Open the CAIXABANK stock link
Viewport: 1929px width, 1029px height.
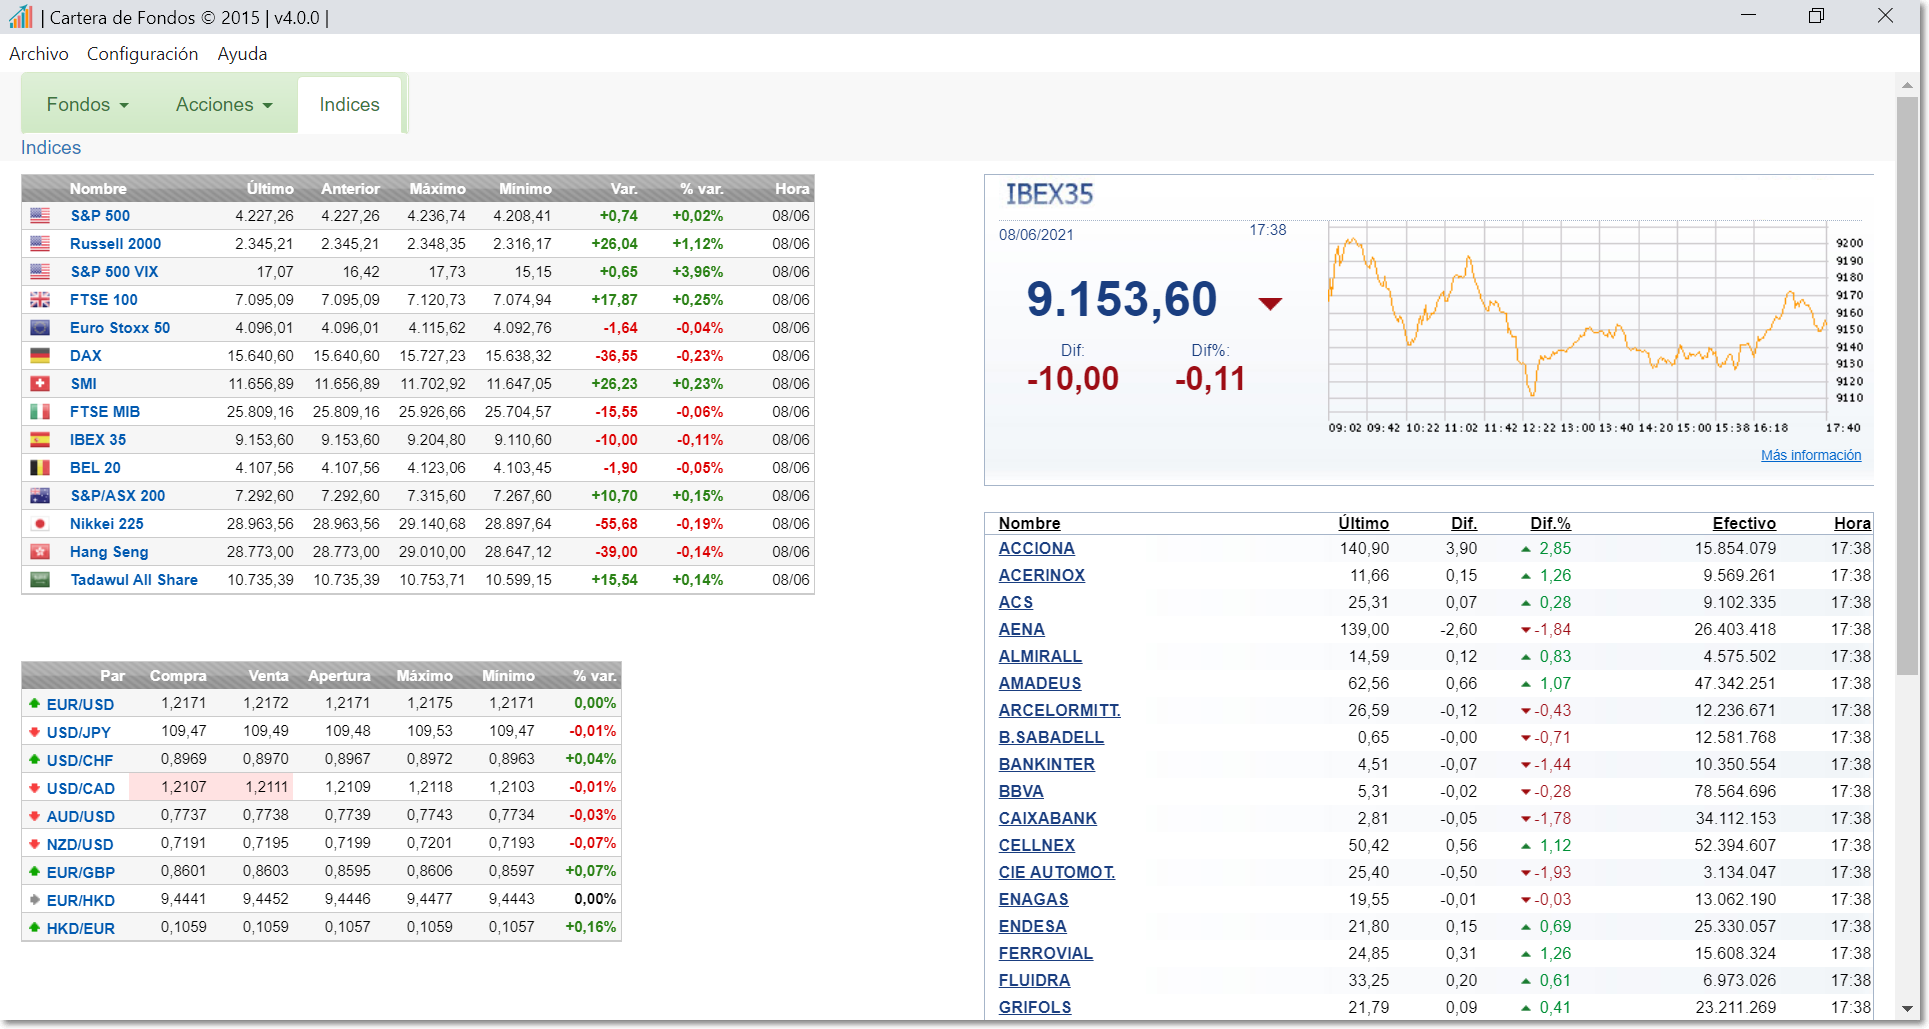coord(1047,819)
